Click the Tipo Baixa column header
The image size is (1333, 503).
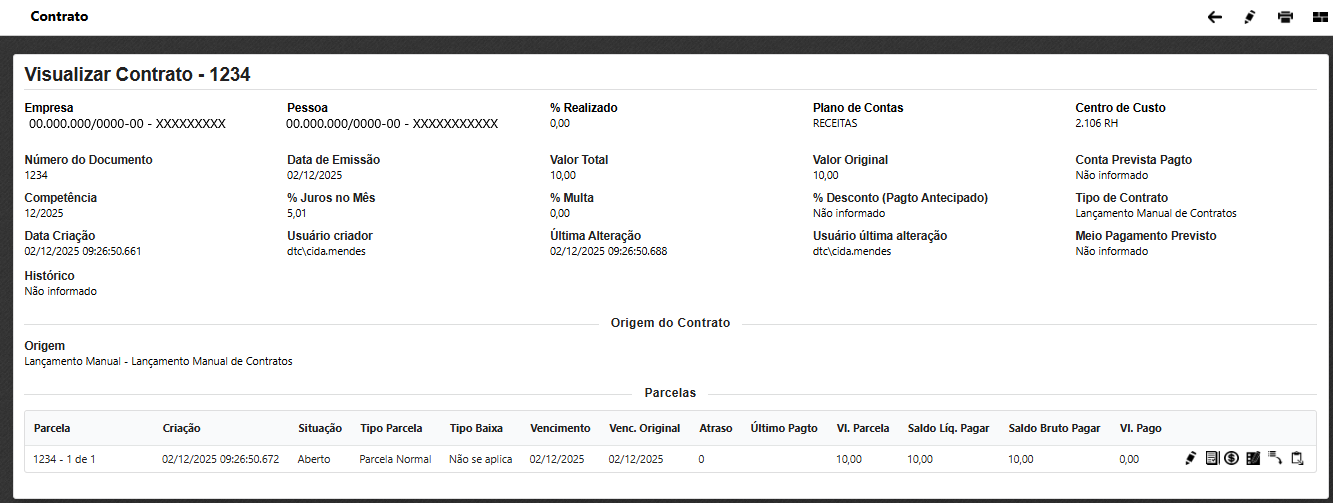[x=476, y=428]
